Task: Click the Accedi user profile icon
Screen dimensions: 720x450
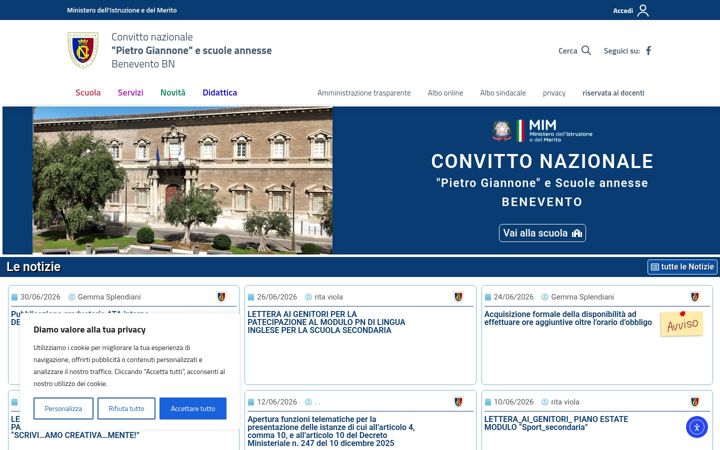Action: [x=643, y=10]
